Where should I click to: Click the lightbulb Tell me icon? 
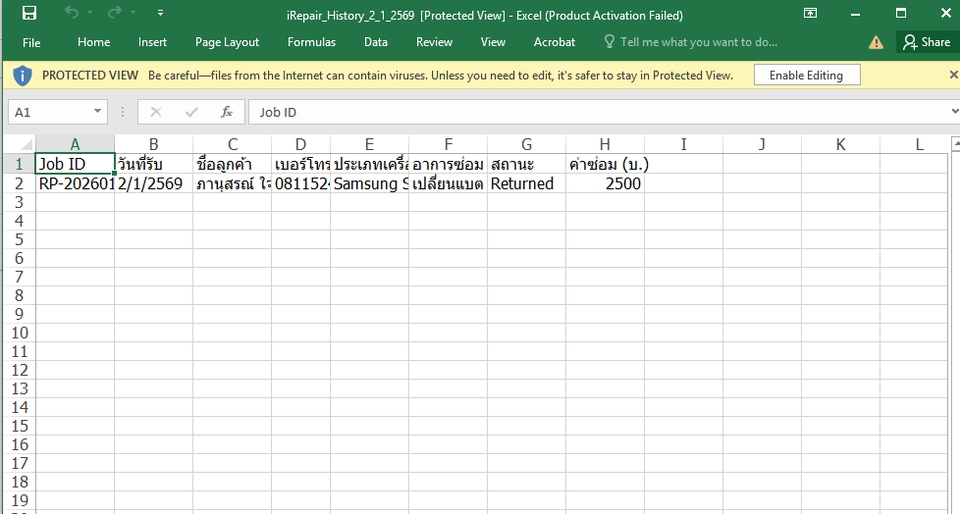click(609, 42)
